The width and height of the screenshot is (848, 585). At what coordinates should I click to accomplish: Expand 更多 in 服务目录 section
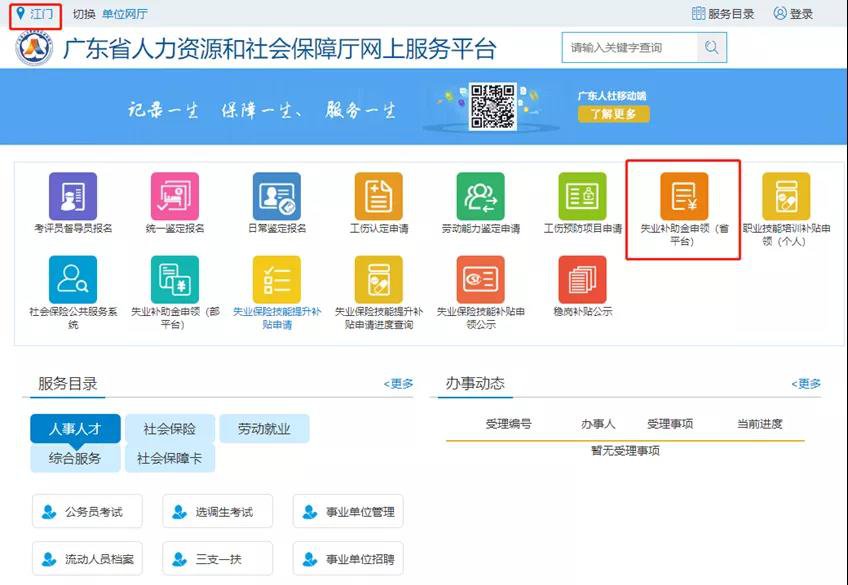coord(399,384)
